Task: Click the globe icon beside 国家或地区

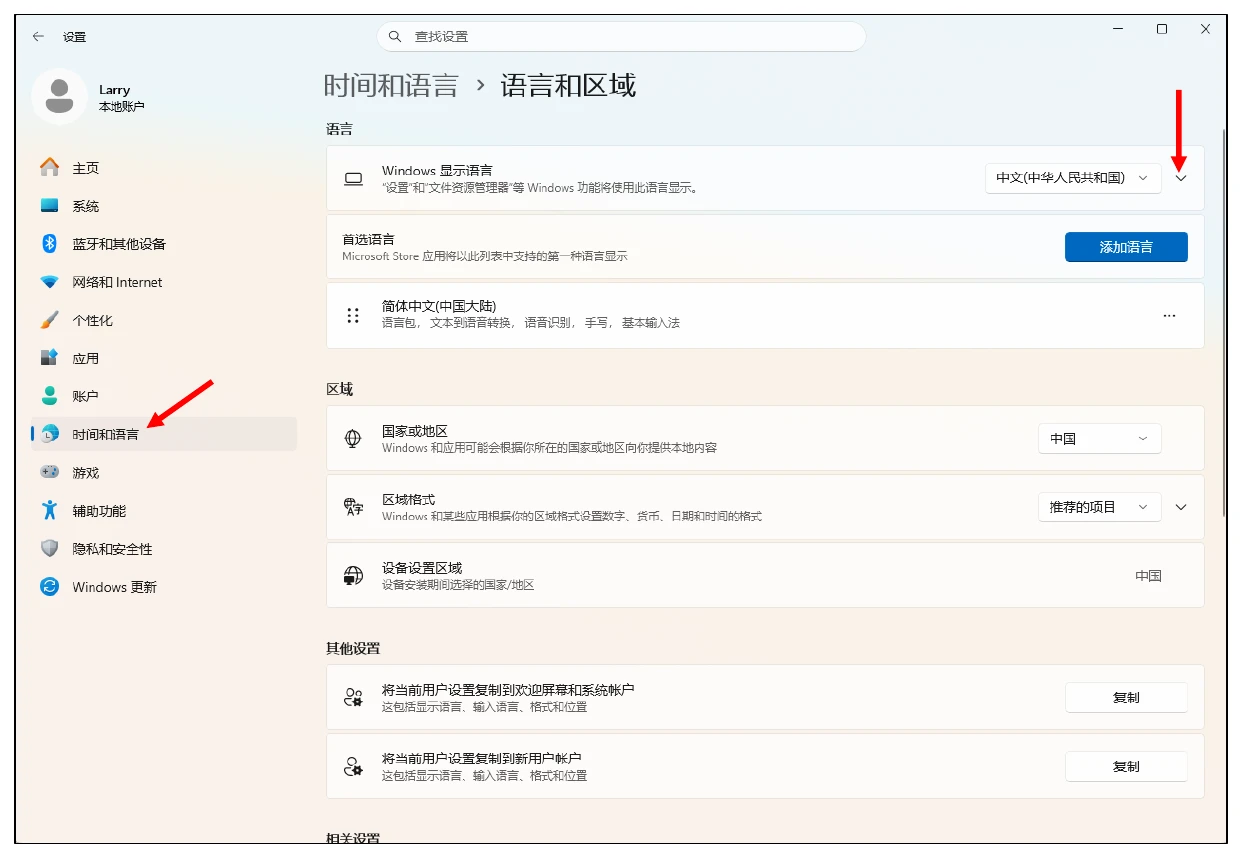Action: tap(353, 438)
